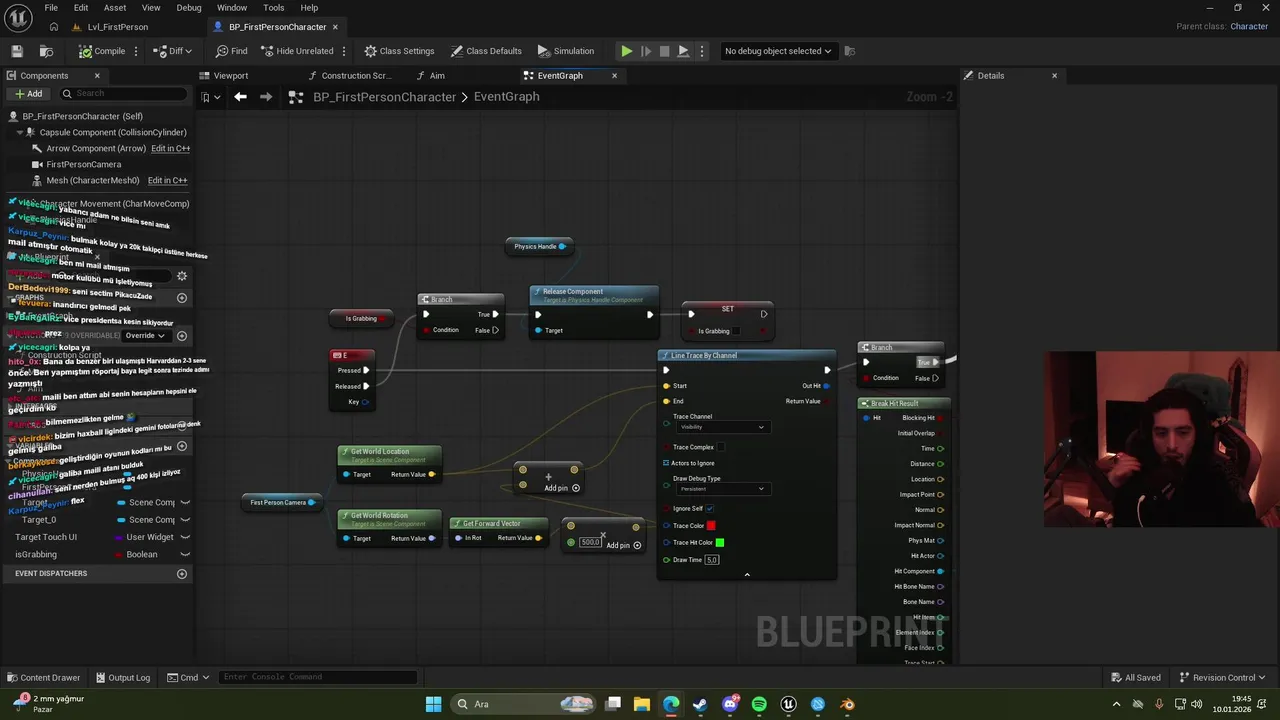Toggle the Ignore Self checkbox

710,509
